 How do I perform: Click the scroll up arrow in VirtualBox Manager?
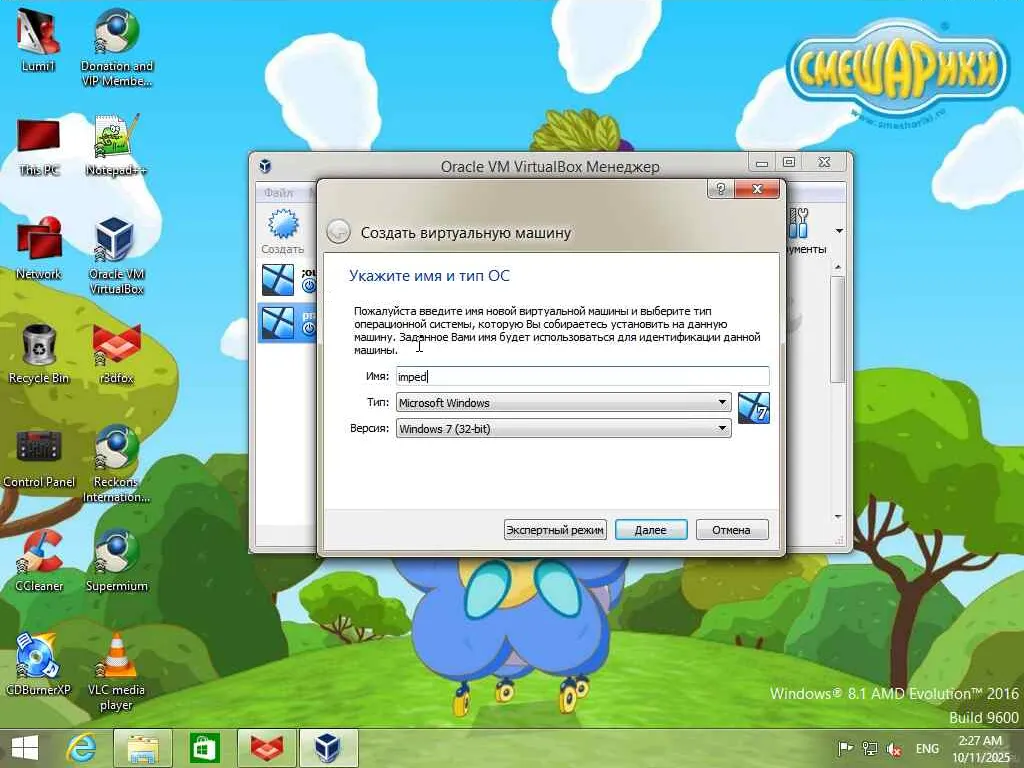click(x=838, y=268)
